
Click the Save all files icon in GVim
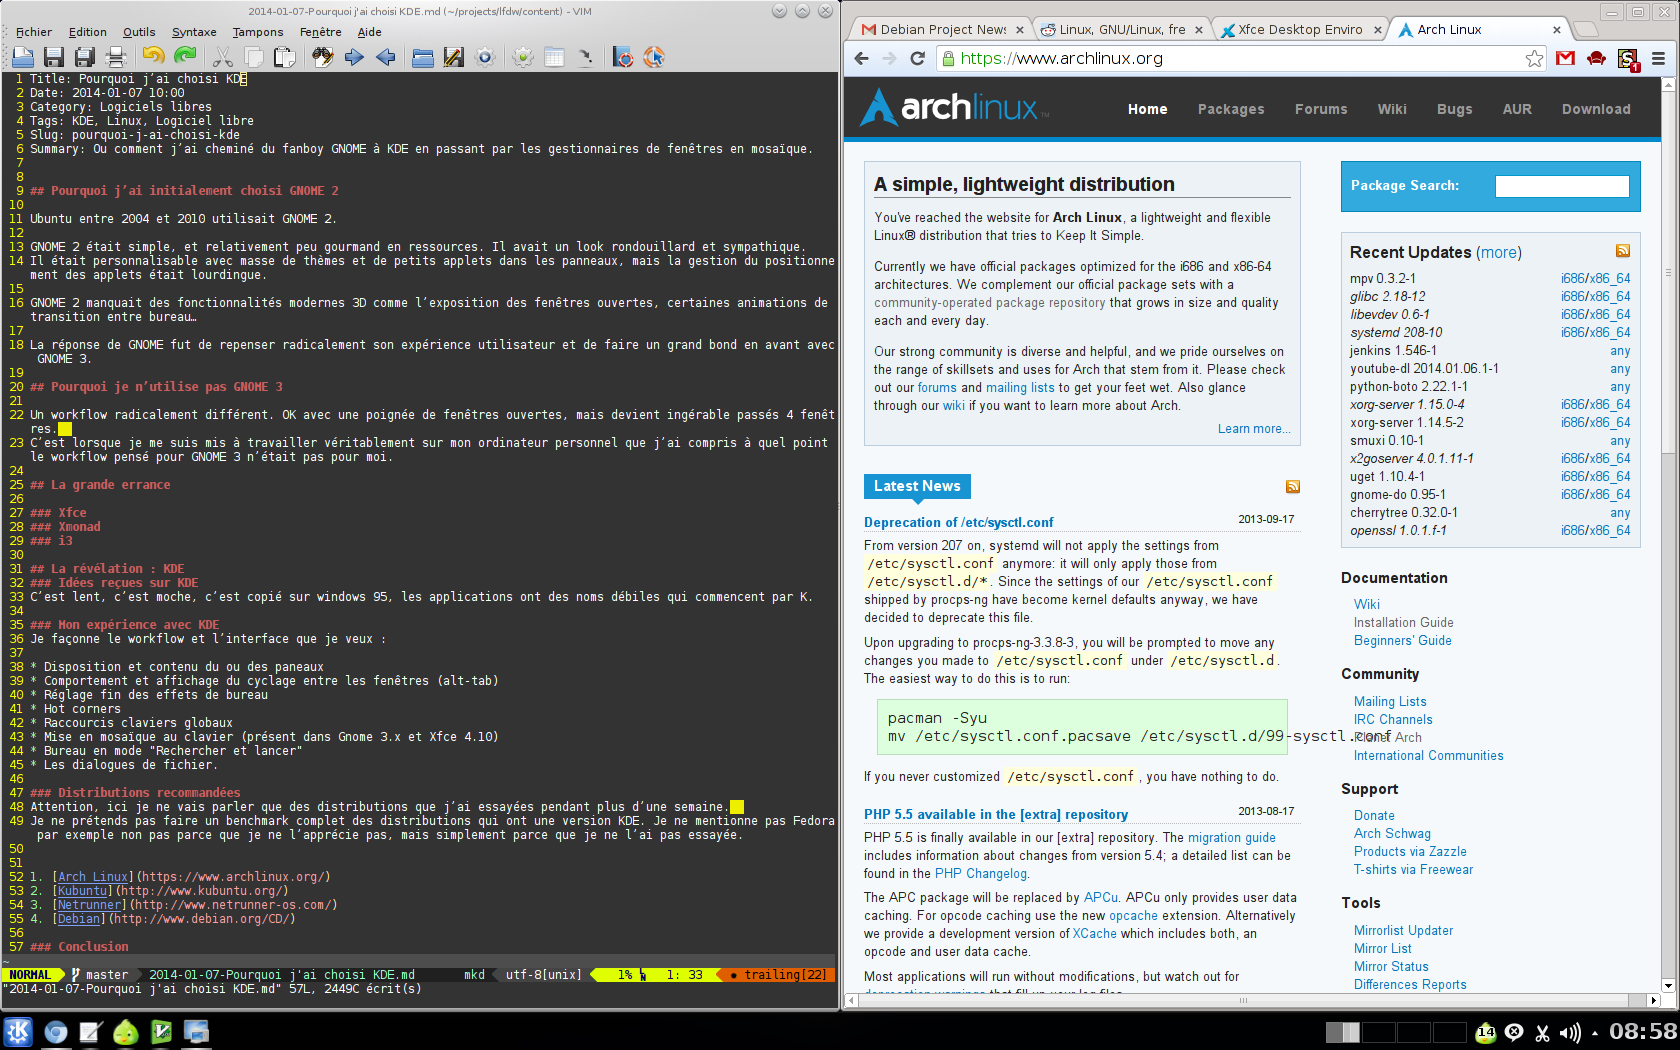pyautogui.click(x=85, y=57)
